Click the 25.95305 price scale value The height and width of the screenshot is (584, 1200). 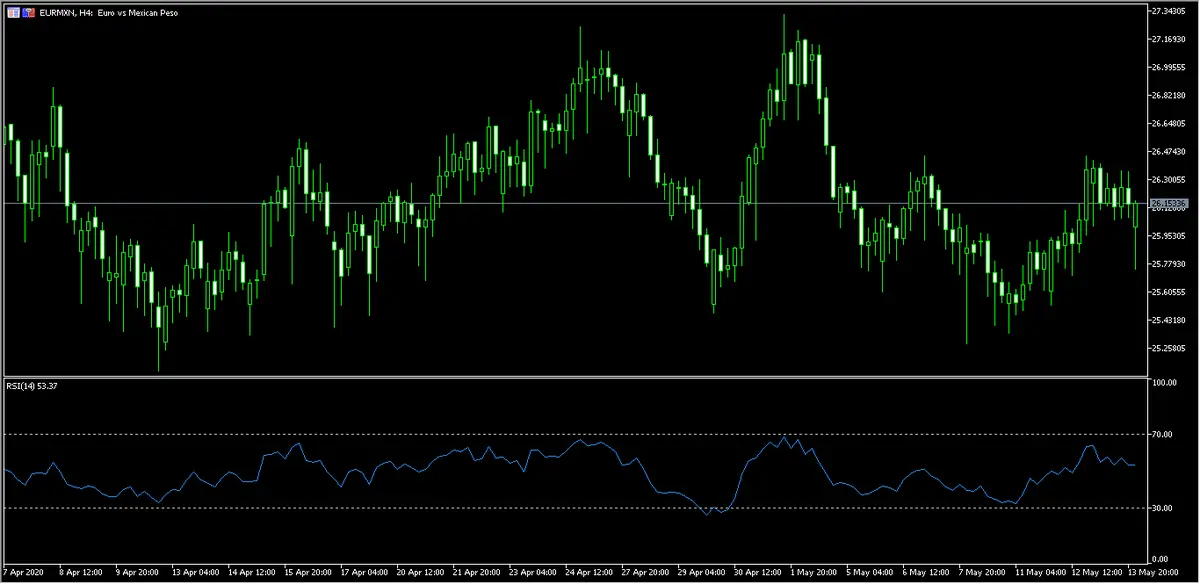[x=1168, y=236]
